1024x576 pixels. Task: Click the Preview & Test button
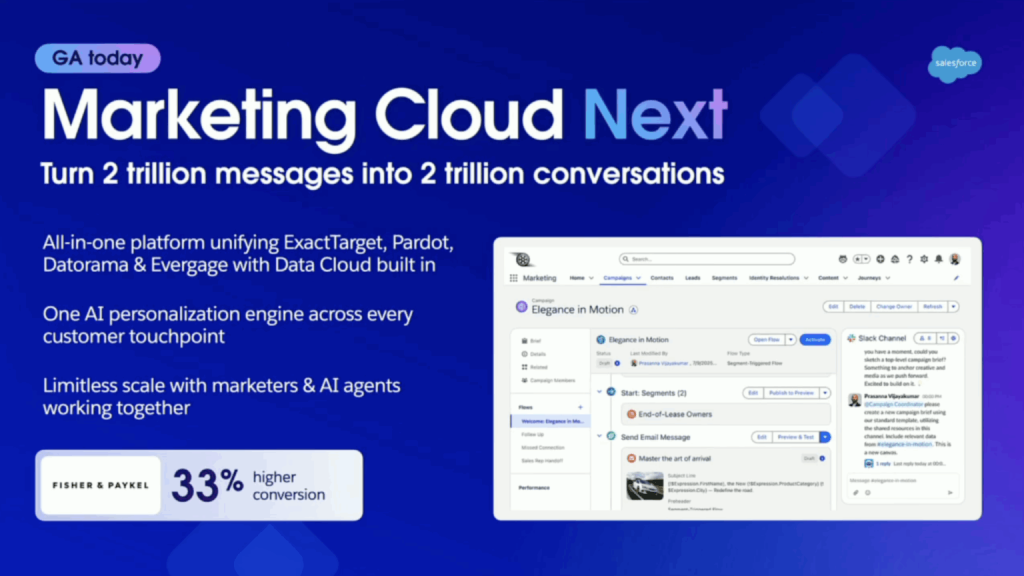[x=795, y=437]
